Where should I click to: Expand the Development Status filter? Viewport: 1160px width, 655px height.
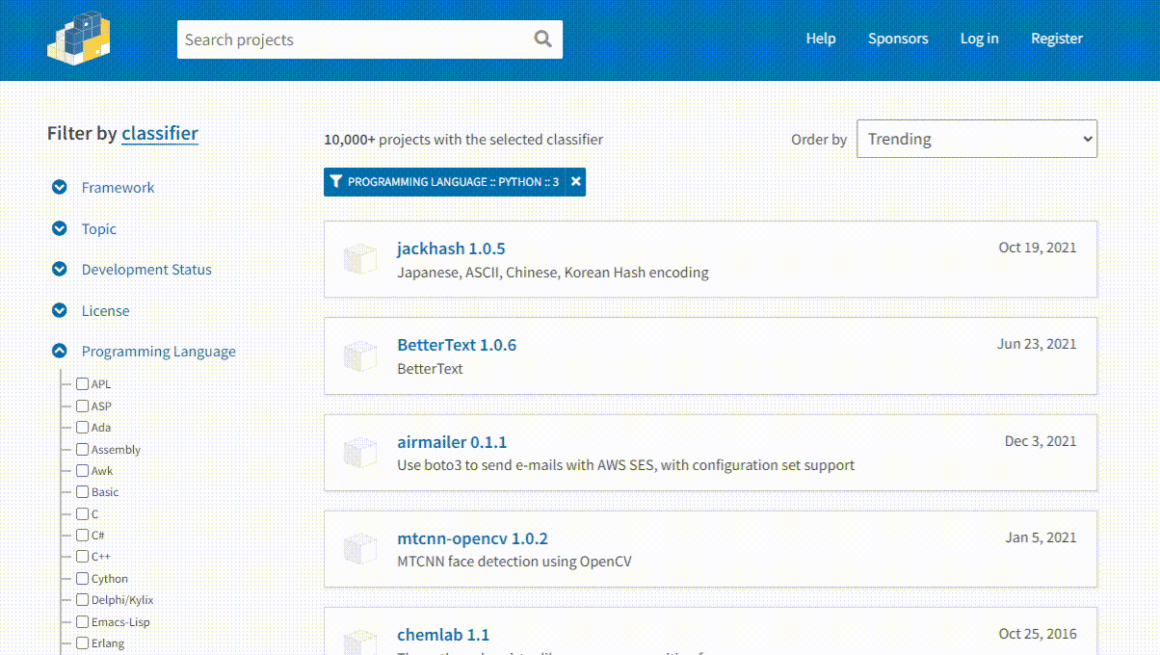(60, 269)
